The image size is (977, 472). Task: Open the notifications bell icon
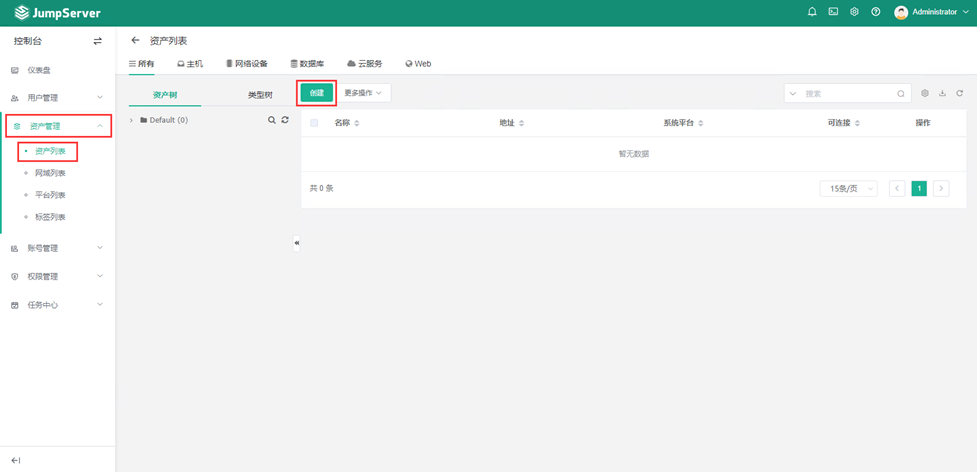pyautogui.click(x=812, y=12)
